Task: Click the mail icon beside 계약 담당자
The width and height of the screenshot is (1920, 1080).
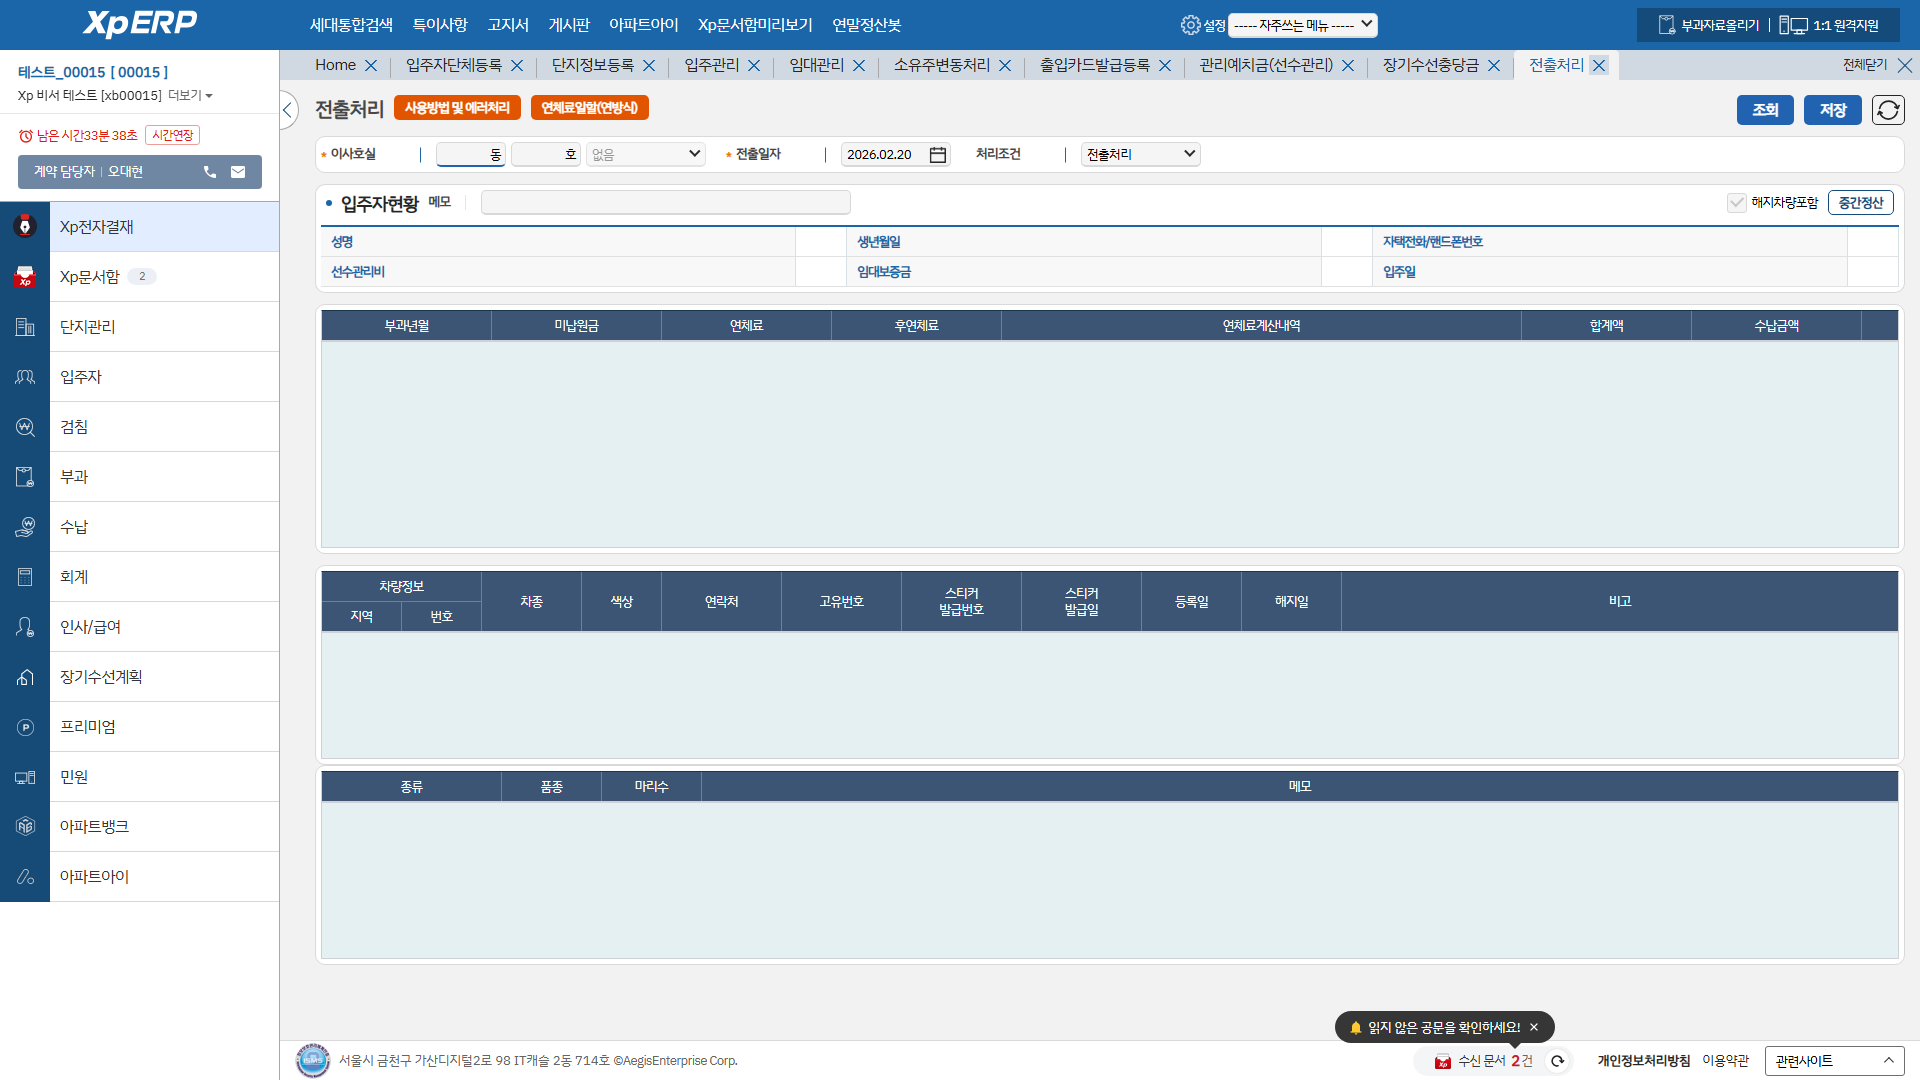Action: pyautogui.click(x=238, y=172)
